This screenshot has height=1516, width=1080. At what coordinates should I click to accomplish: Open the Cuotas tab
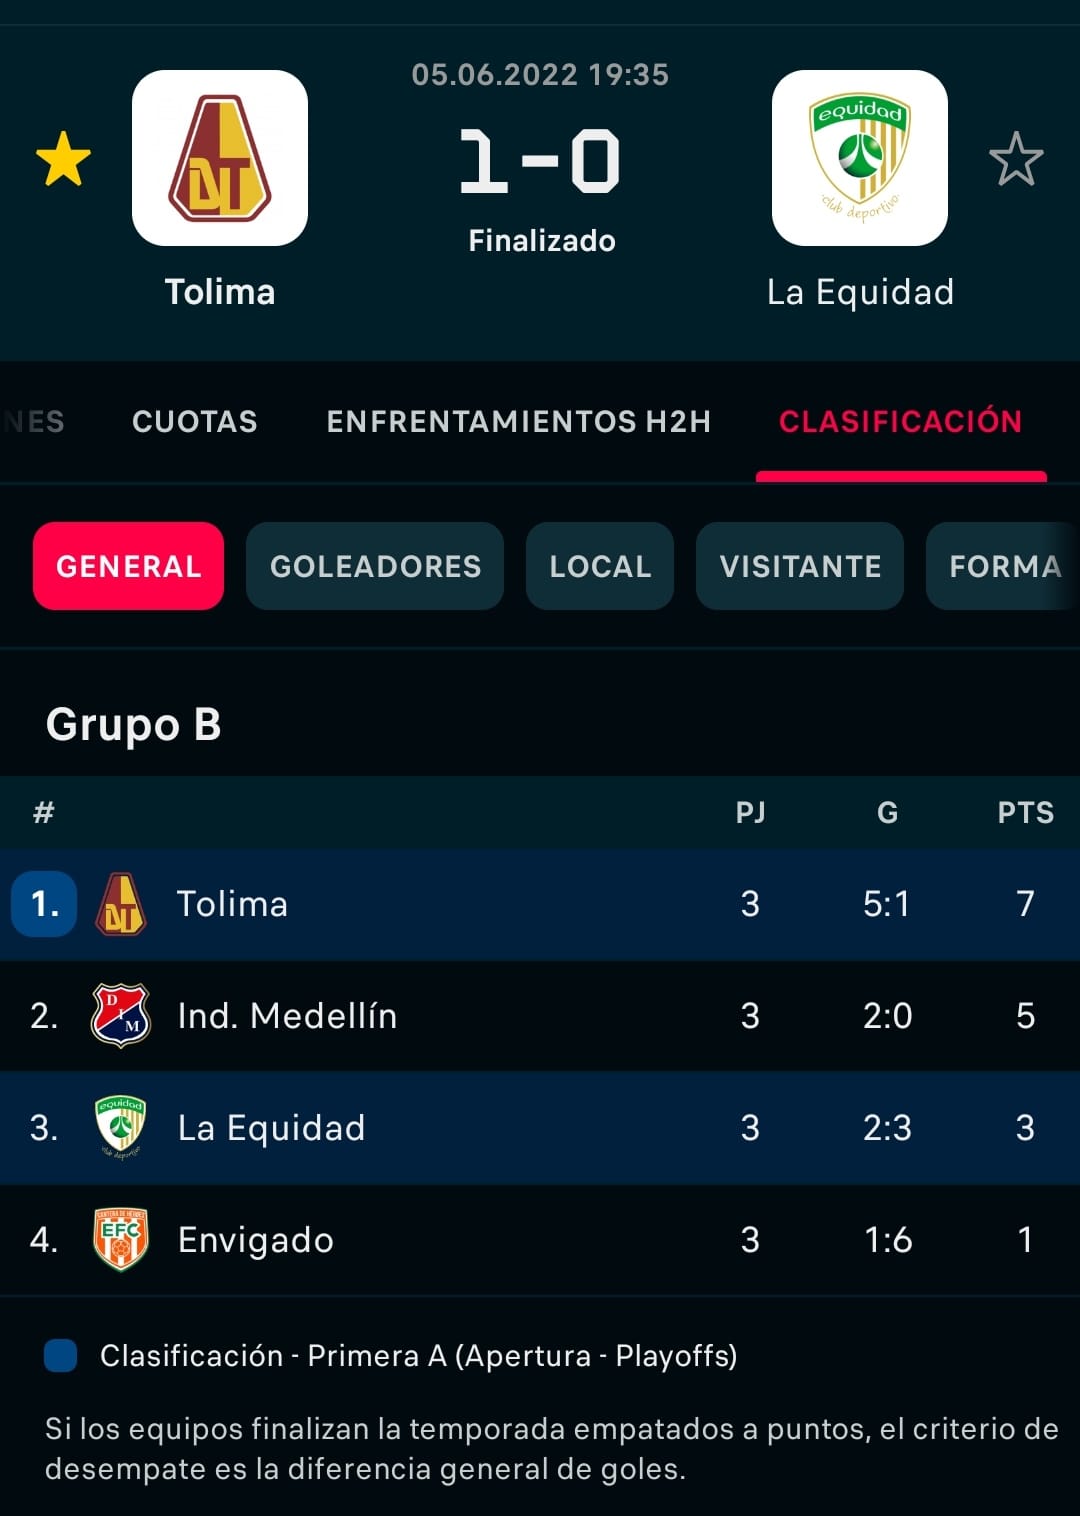click(195, 422)
